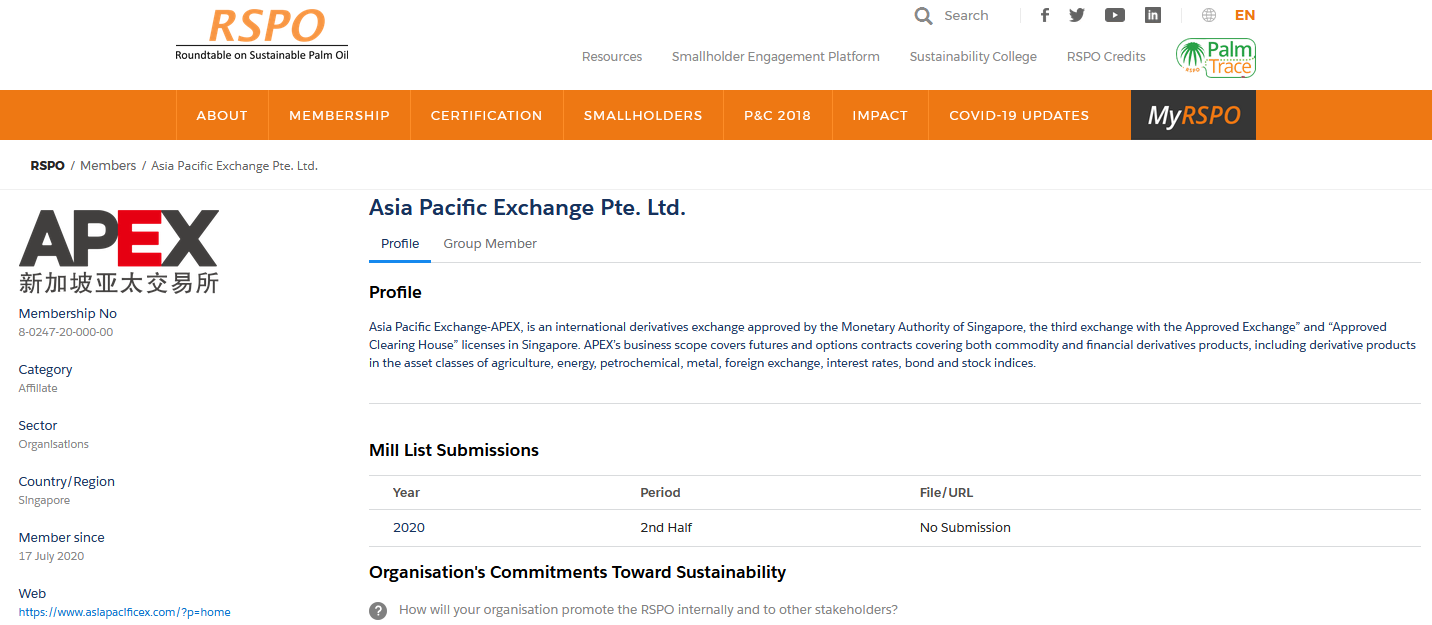Click the File/URL column header
The height and width of the screenshot is (625, 1432).
[x=946, y=492]
